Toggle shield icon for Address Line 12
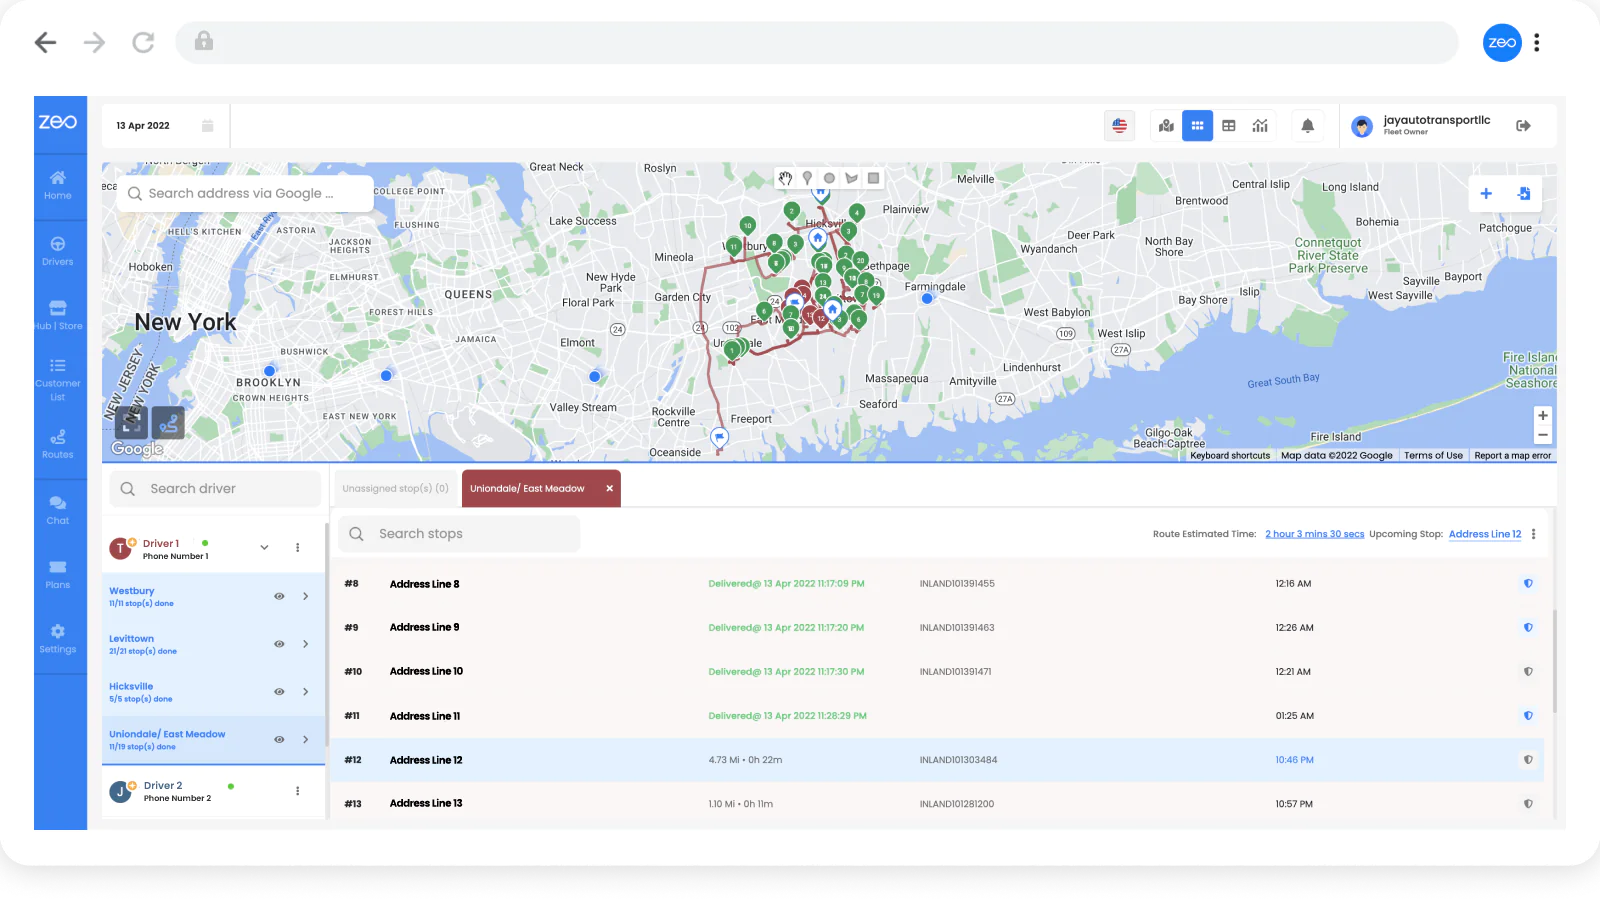The height and width of the screenshot is (900, 1600). (x=1528, y=760)
